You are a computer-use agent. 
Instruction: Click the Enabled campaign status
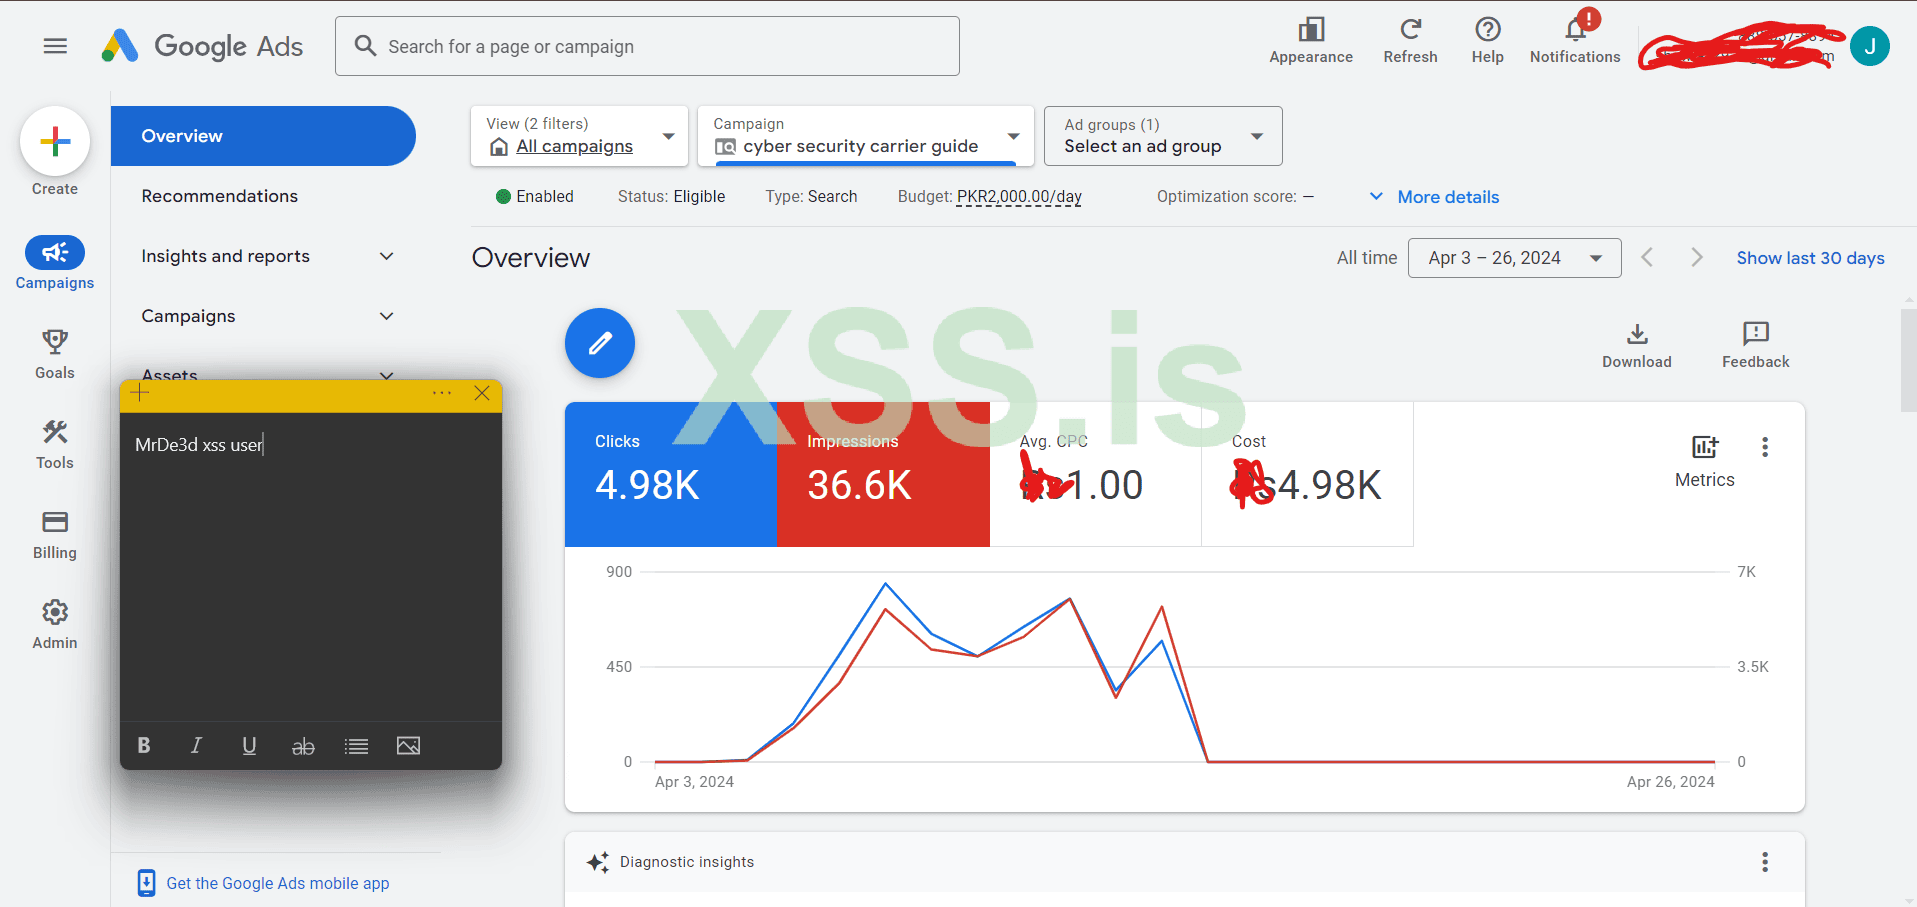pos(535,197)
